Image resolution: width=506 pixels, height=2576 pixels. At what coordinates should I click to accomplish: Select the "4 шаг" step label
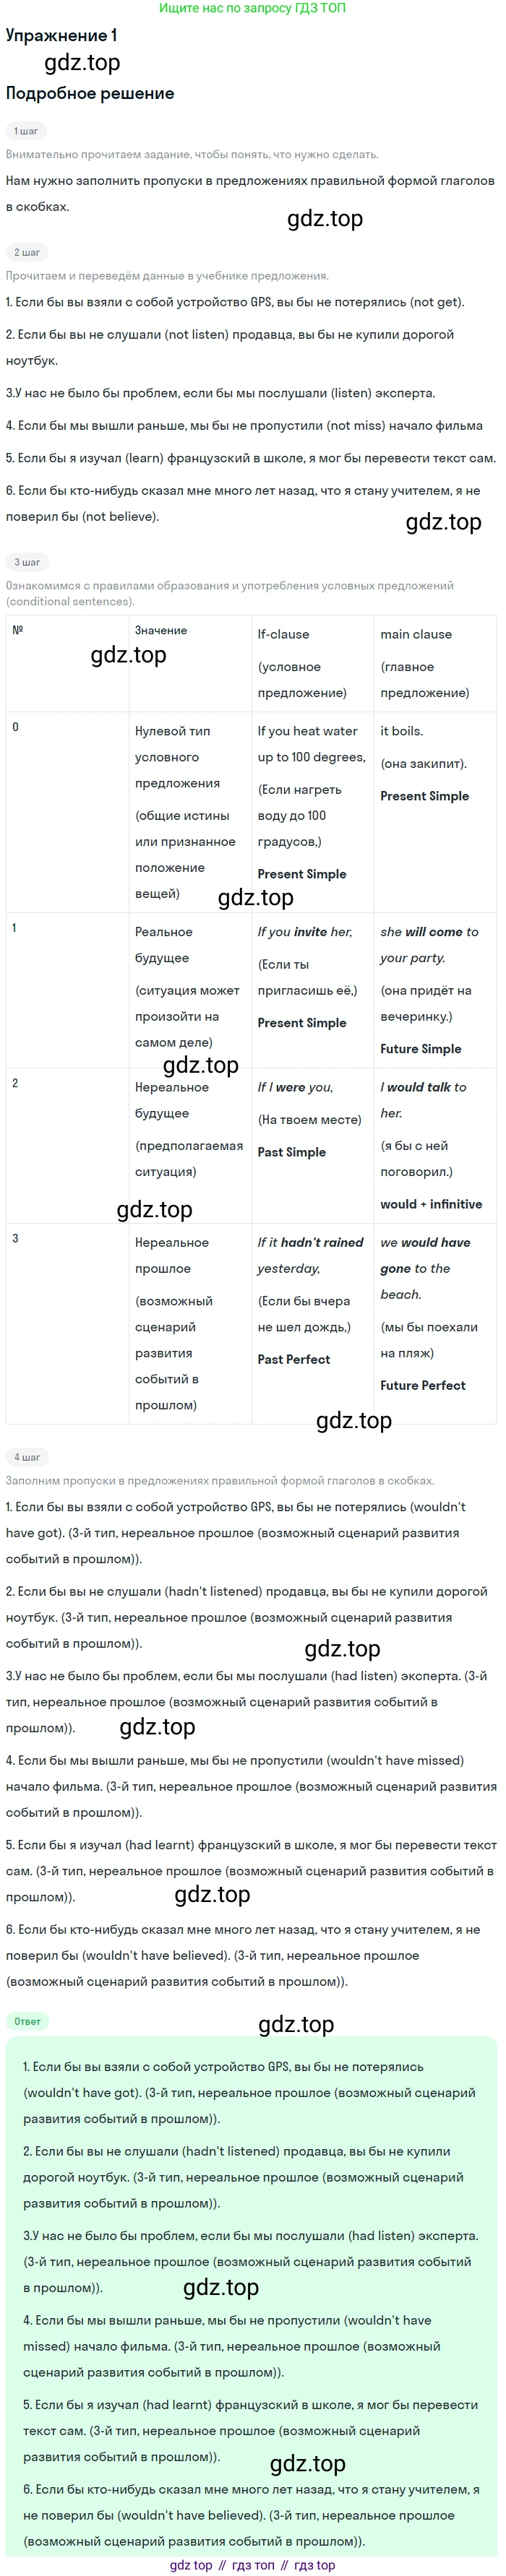[x=27, y=1457]
